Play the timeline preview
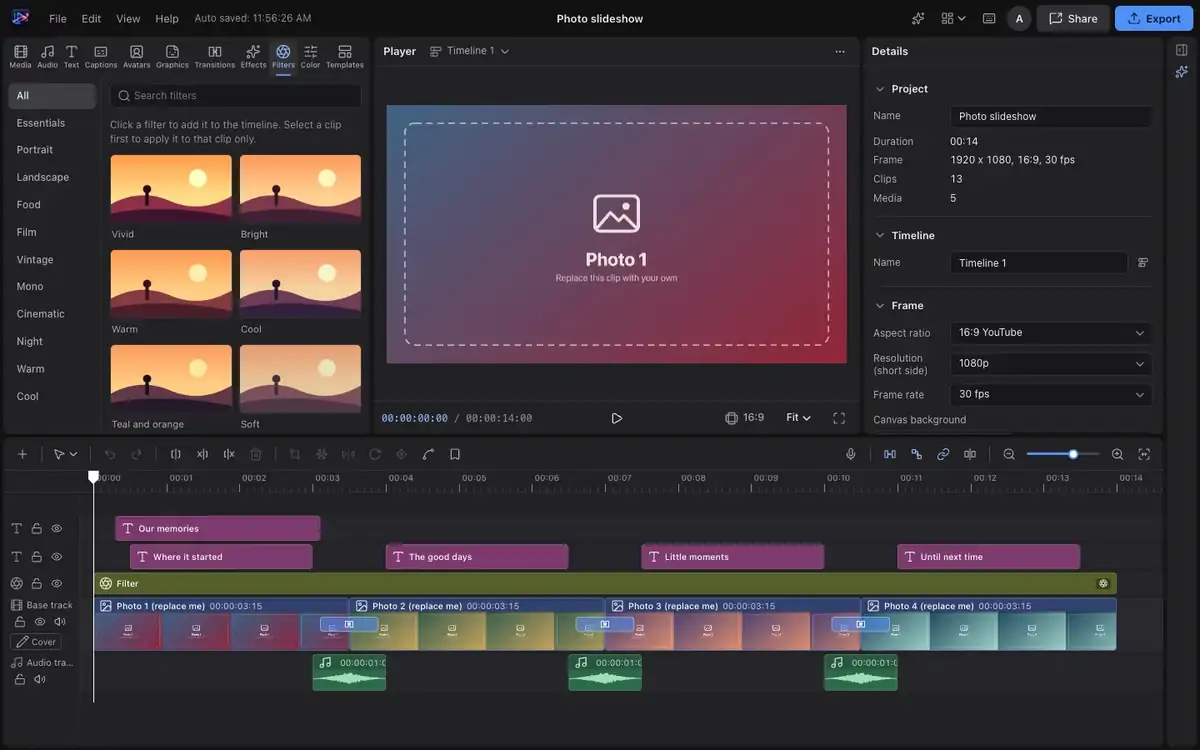The image size is (1200, 750). pyautogui.click(x=617, y=418)
